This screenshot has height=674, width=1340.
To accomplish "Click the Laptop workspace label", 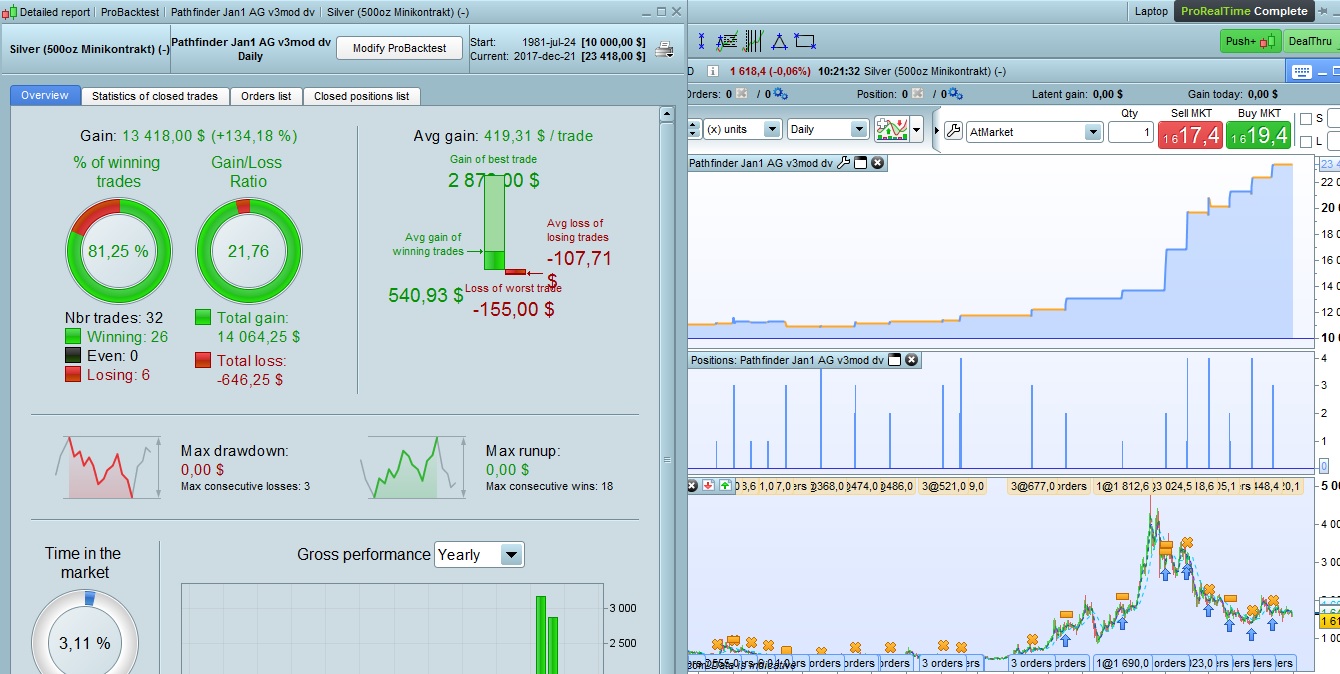I will pos(1151,11).
